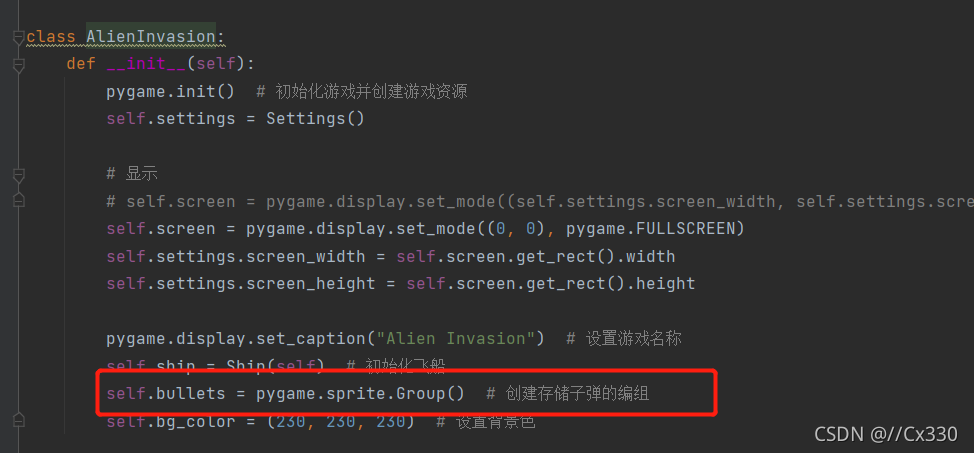The height and width of the screenshot is (453, 974).
Task: Click the "Alien Invasion" string literal
Action: 459,339
